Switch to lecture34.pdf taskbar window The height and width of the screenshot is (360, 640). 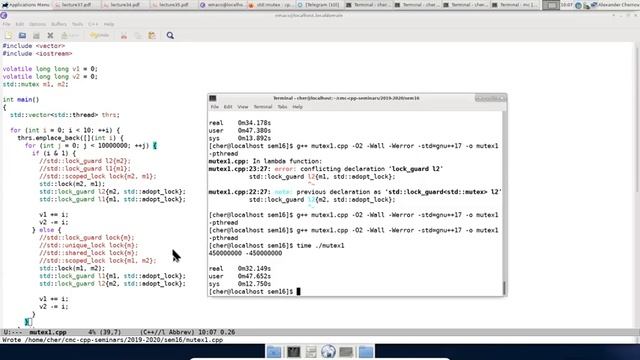125,5
